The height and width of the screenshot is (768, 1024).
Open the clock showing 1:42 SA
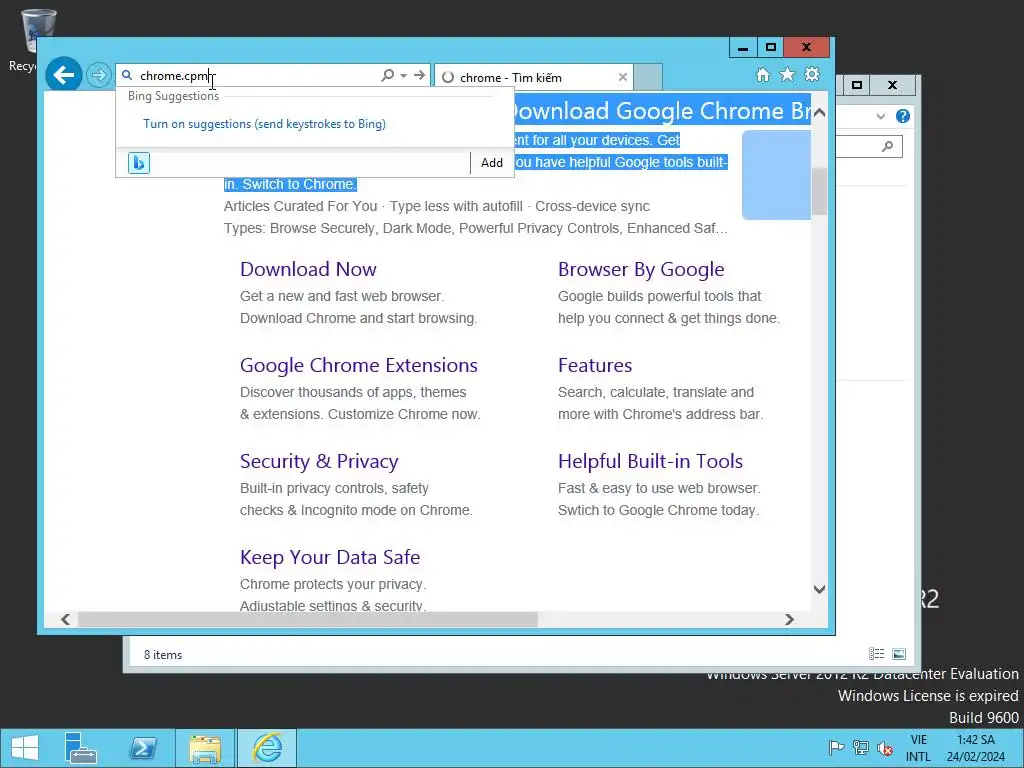pos(976,748)
